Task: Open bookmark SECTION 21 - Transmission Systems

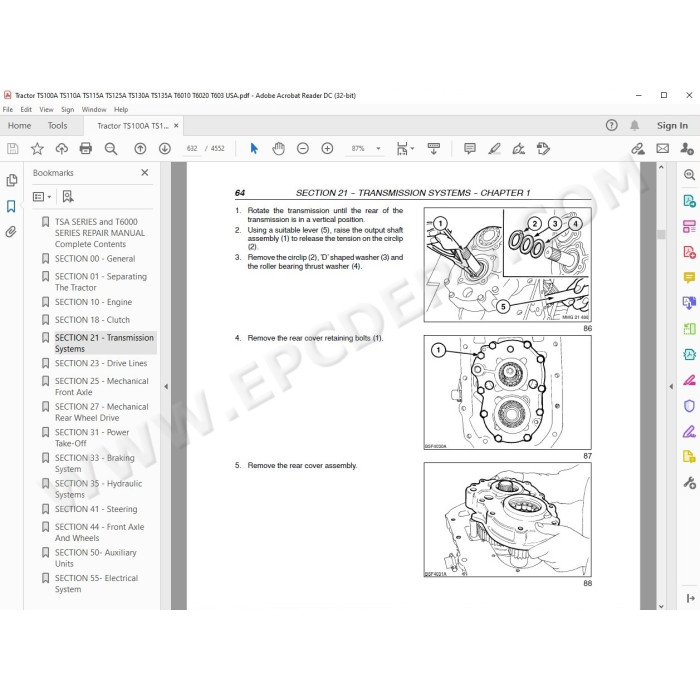Action: [x=104, y=343]
